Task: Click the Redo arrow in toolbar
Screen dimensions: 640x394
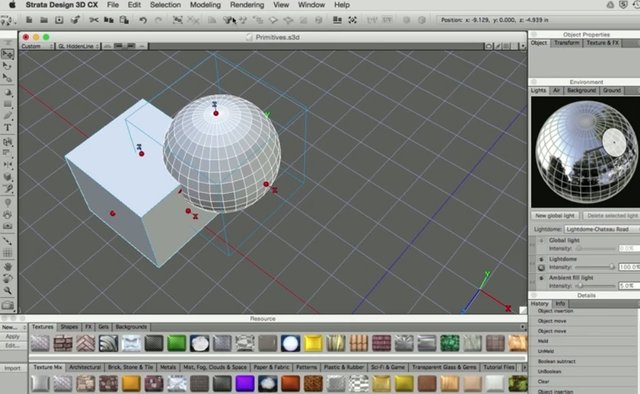Action: click(158, 20)
